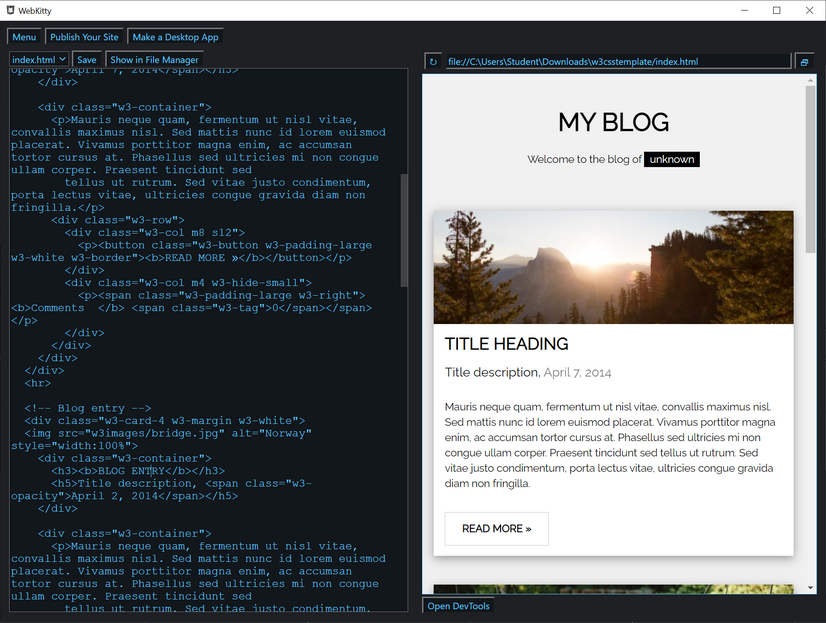The image size is (826, 623).
Task: Click the Welcome to the blog of text
Action: pyautogui.click(x=584, y=159)
